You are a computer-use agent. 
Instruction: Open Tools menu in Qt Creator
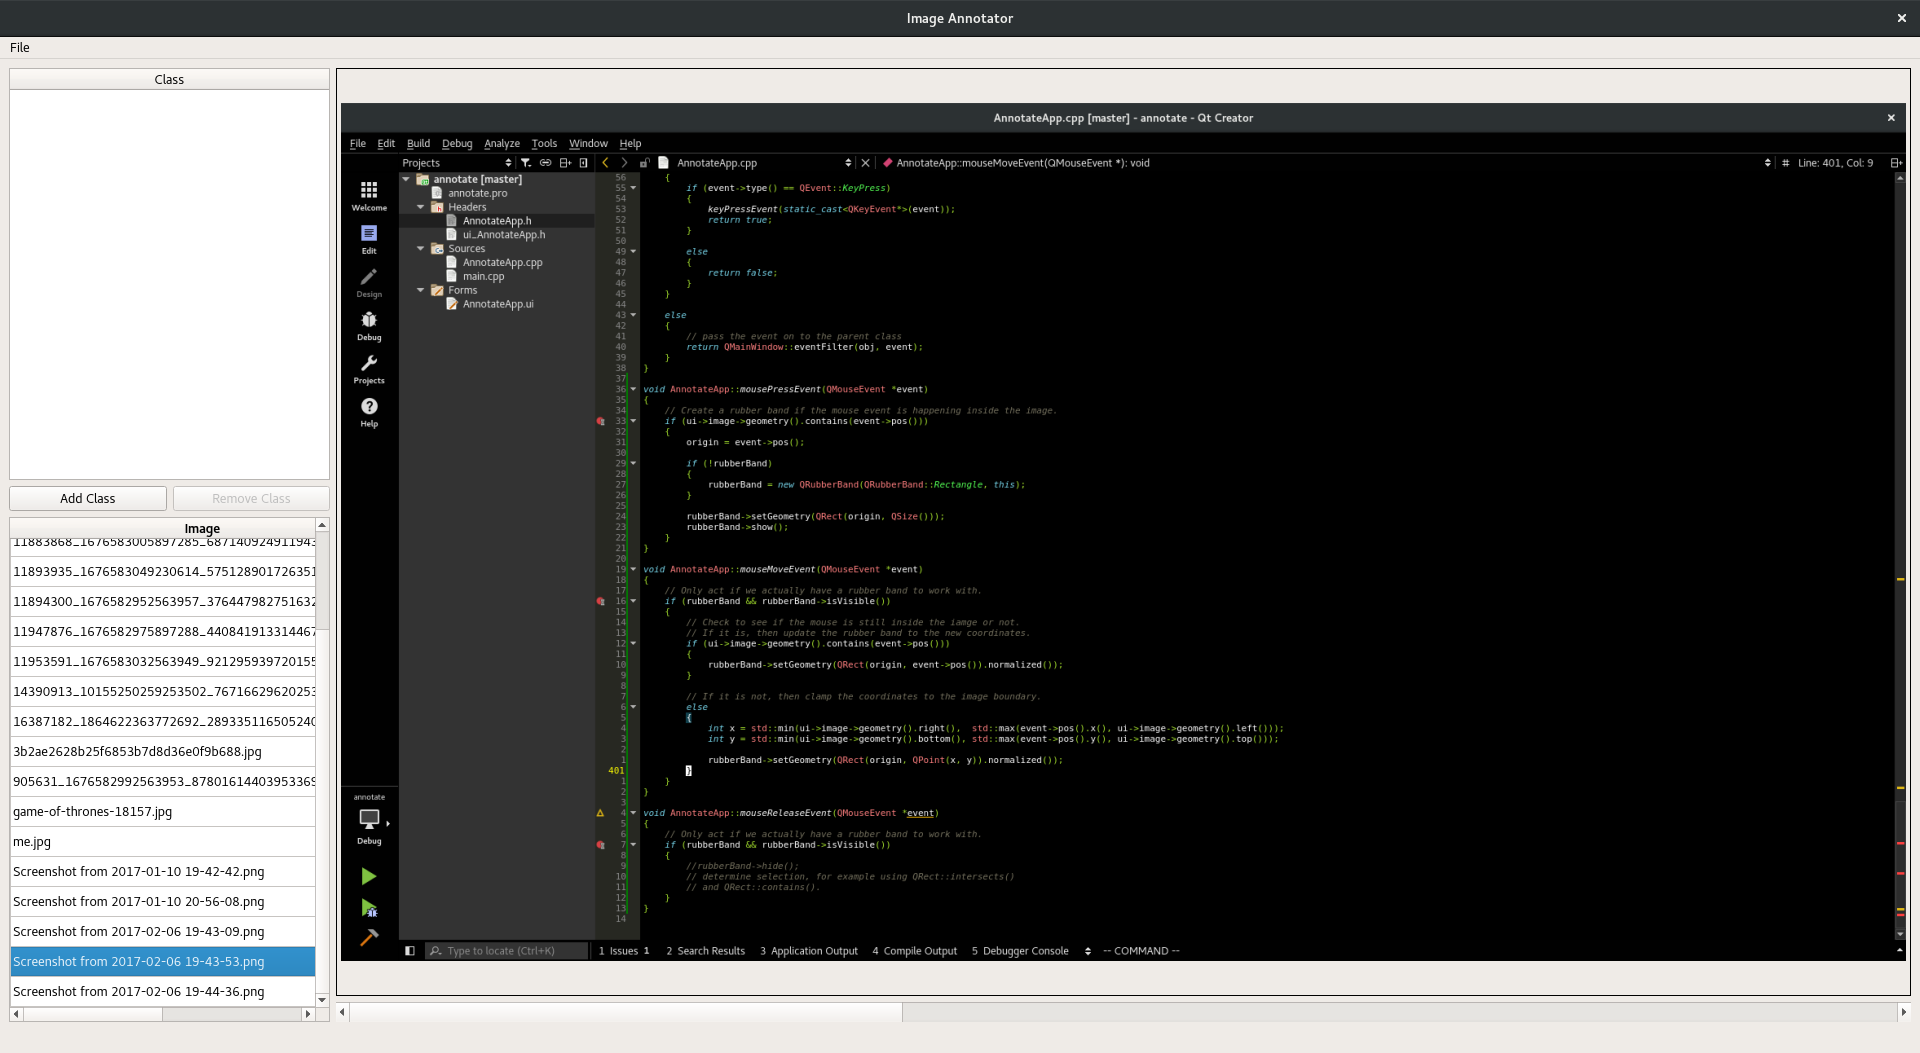(x=544, y=143)
